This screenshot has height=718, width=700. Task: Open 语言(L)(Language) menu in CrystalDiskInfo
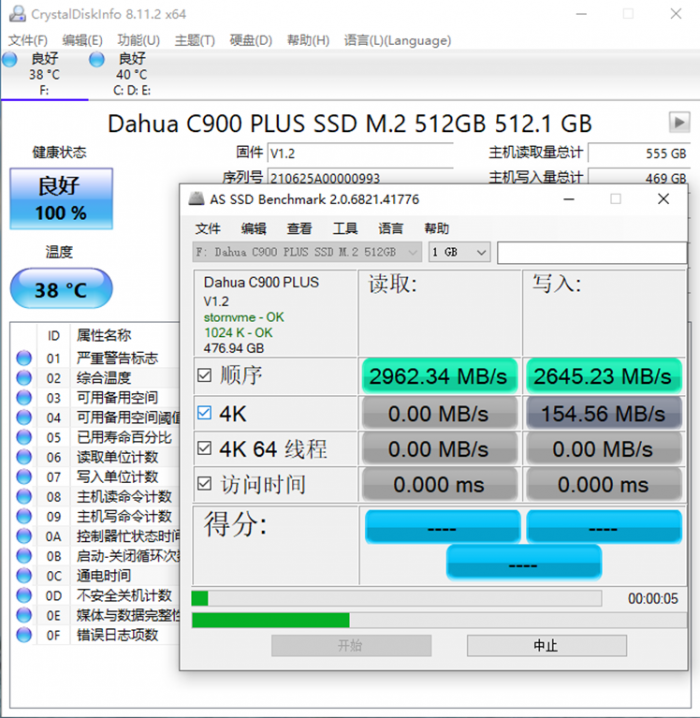[397, 40]
